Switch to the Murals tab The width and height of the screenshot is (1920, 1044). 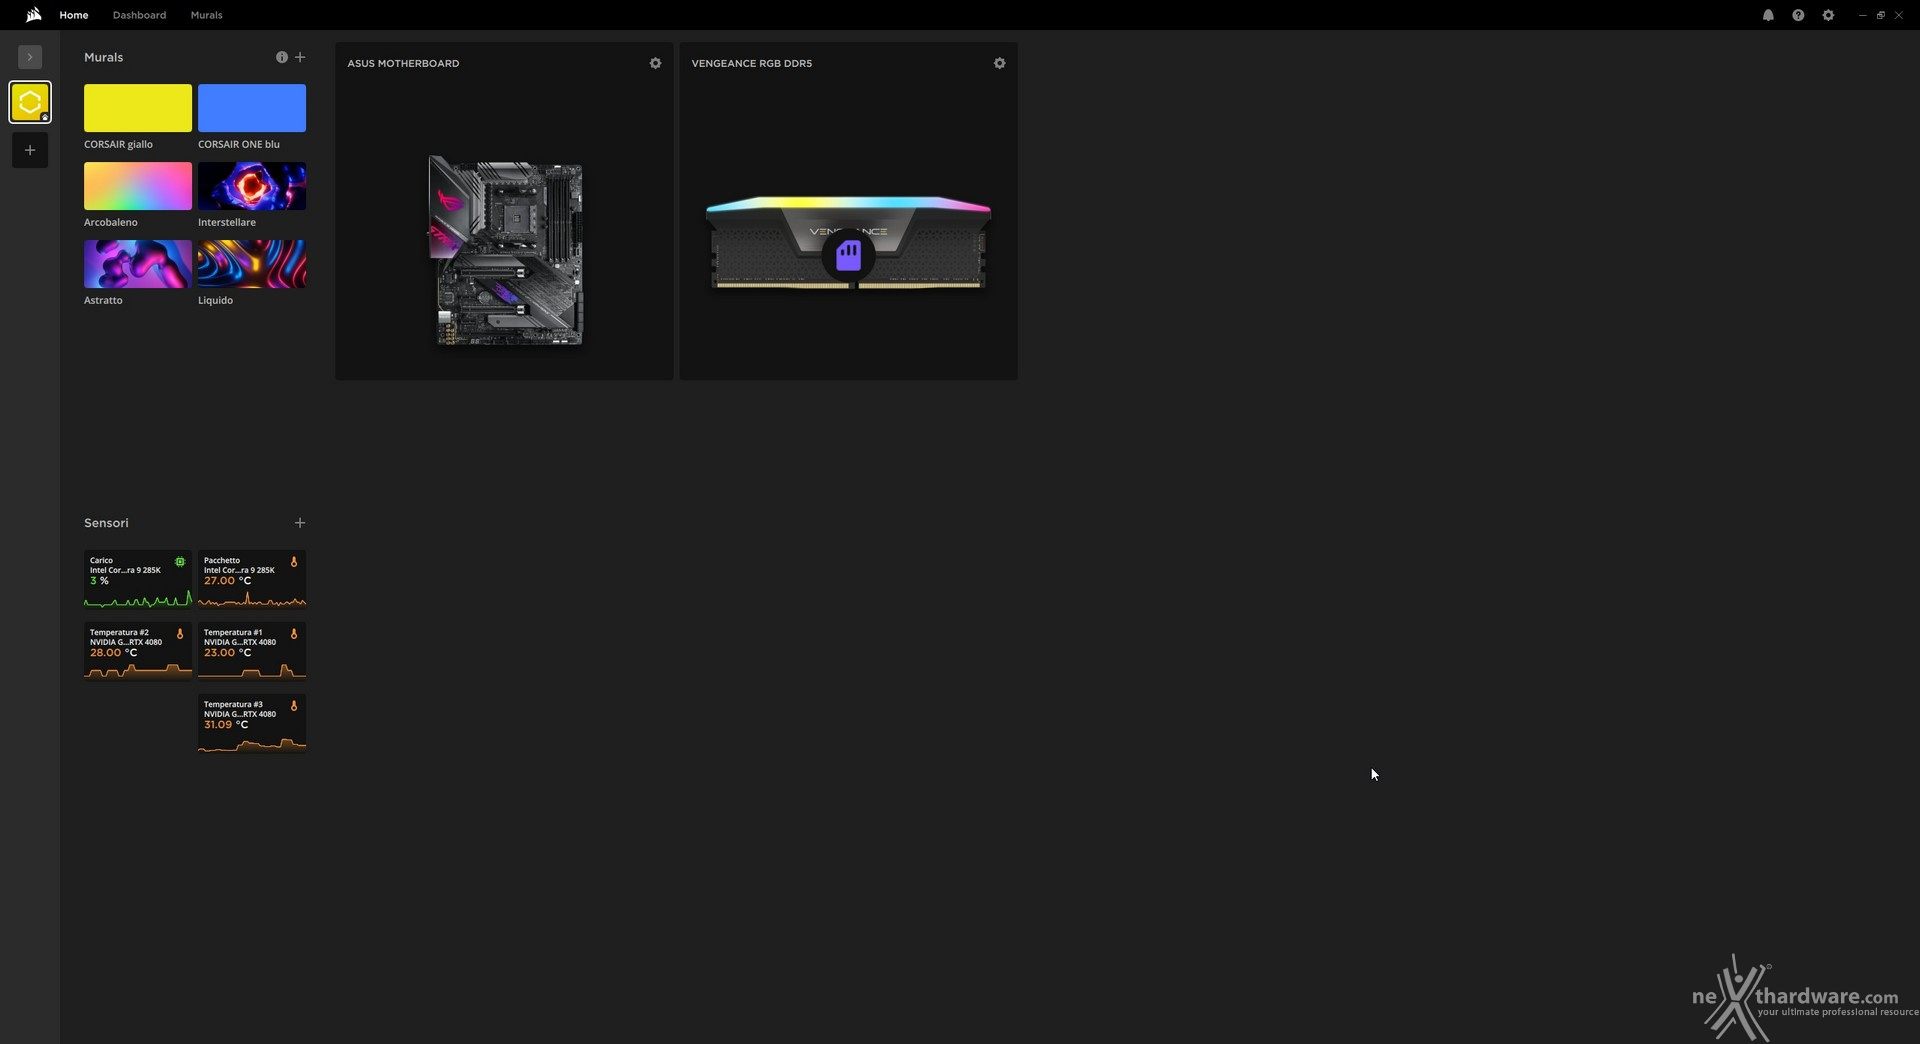(x=207, y=15)
